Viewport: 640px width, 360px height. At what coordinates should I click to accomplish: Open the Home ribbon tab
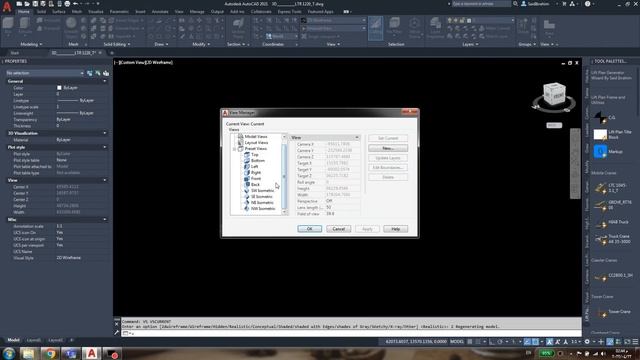pos(24,11)
